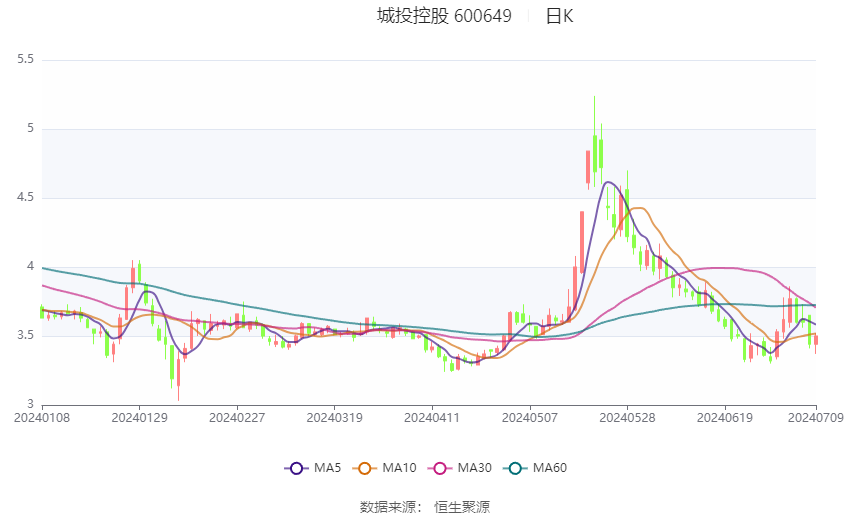Screen dimensions: 850x517
Task: Click the 20240709 date axis label
Action: coord(816,418)
